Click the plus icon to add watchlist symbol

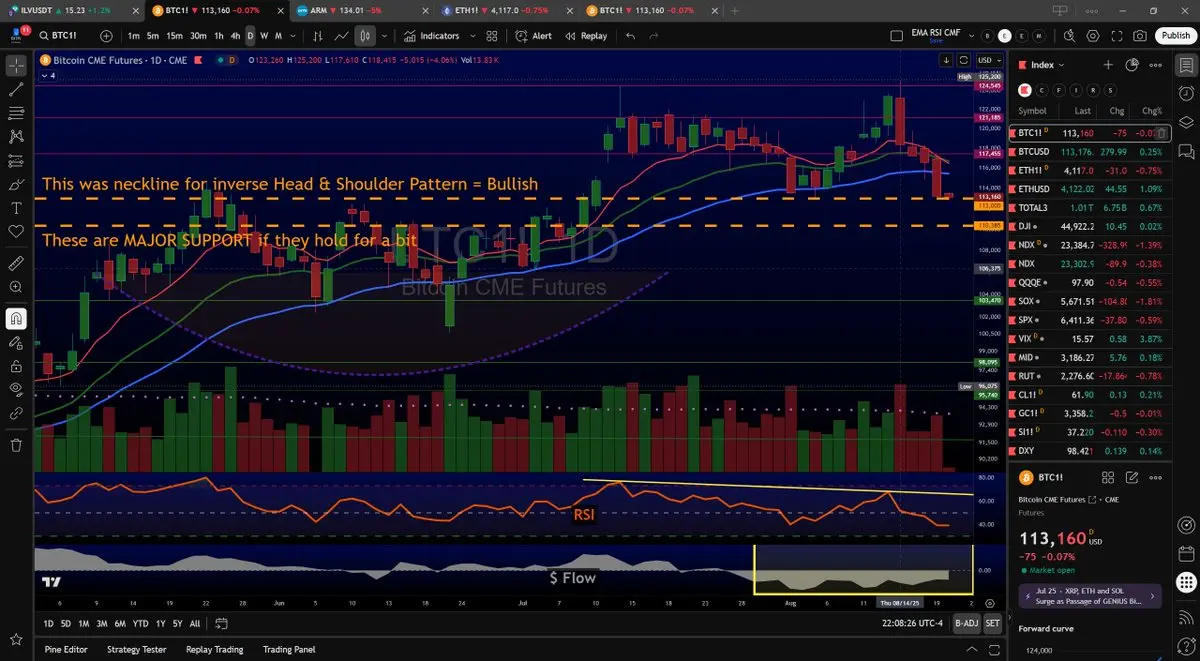[x=1108, y=65]
